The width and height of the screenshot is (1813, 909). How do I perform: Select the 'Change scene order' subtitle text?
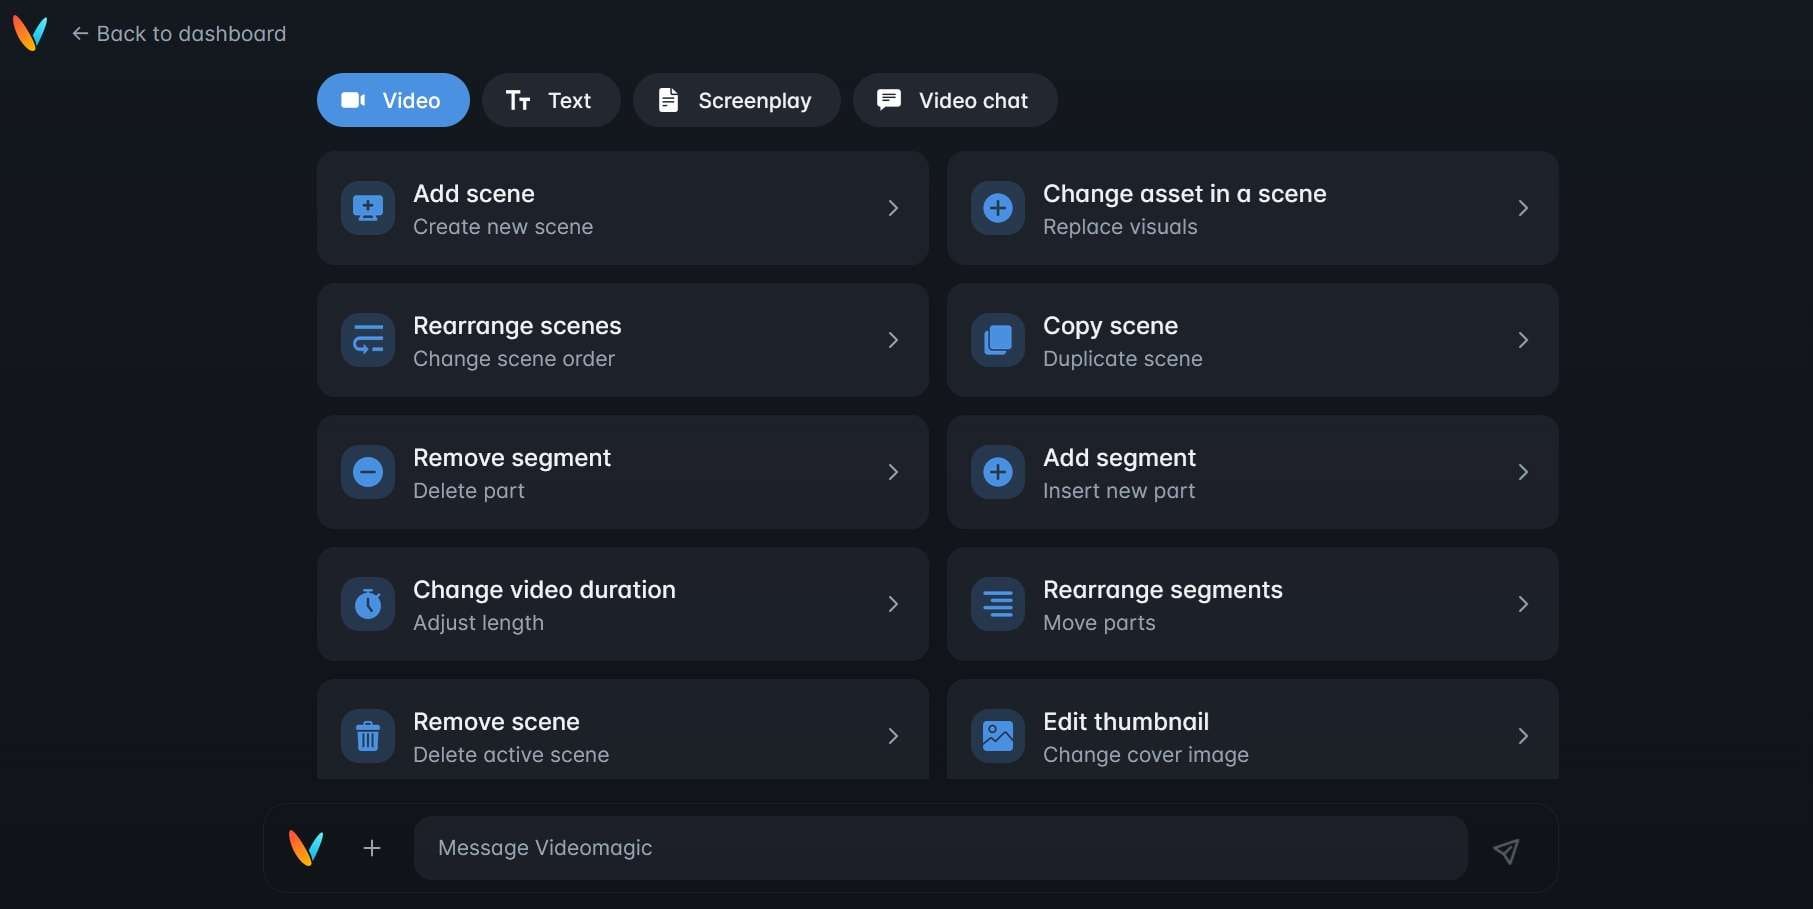pyautogui.click(x=514, y=359)
